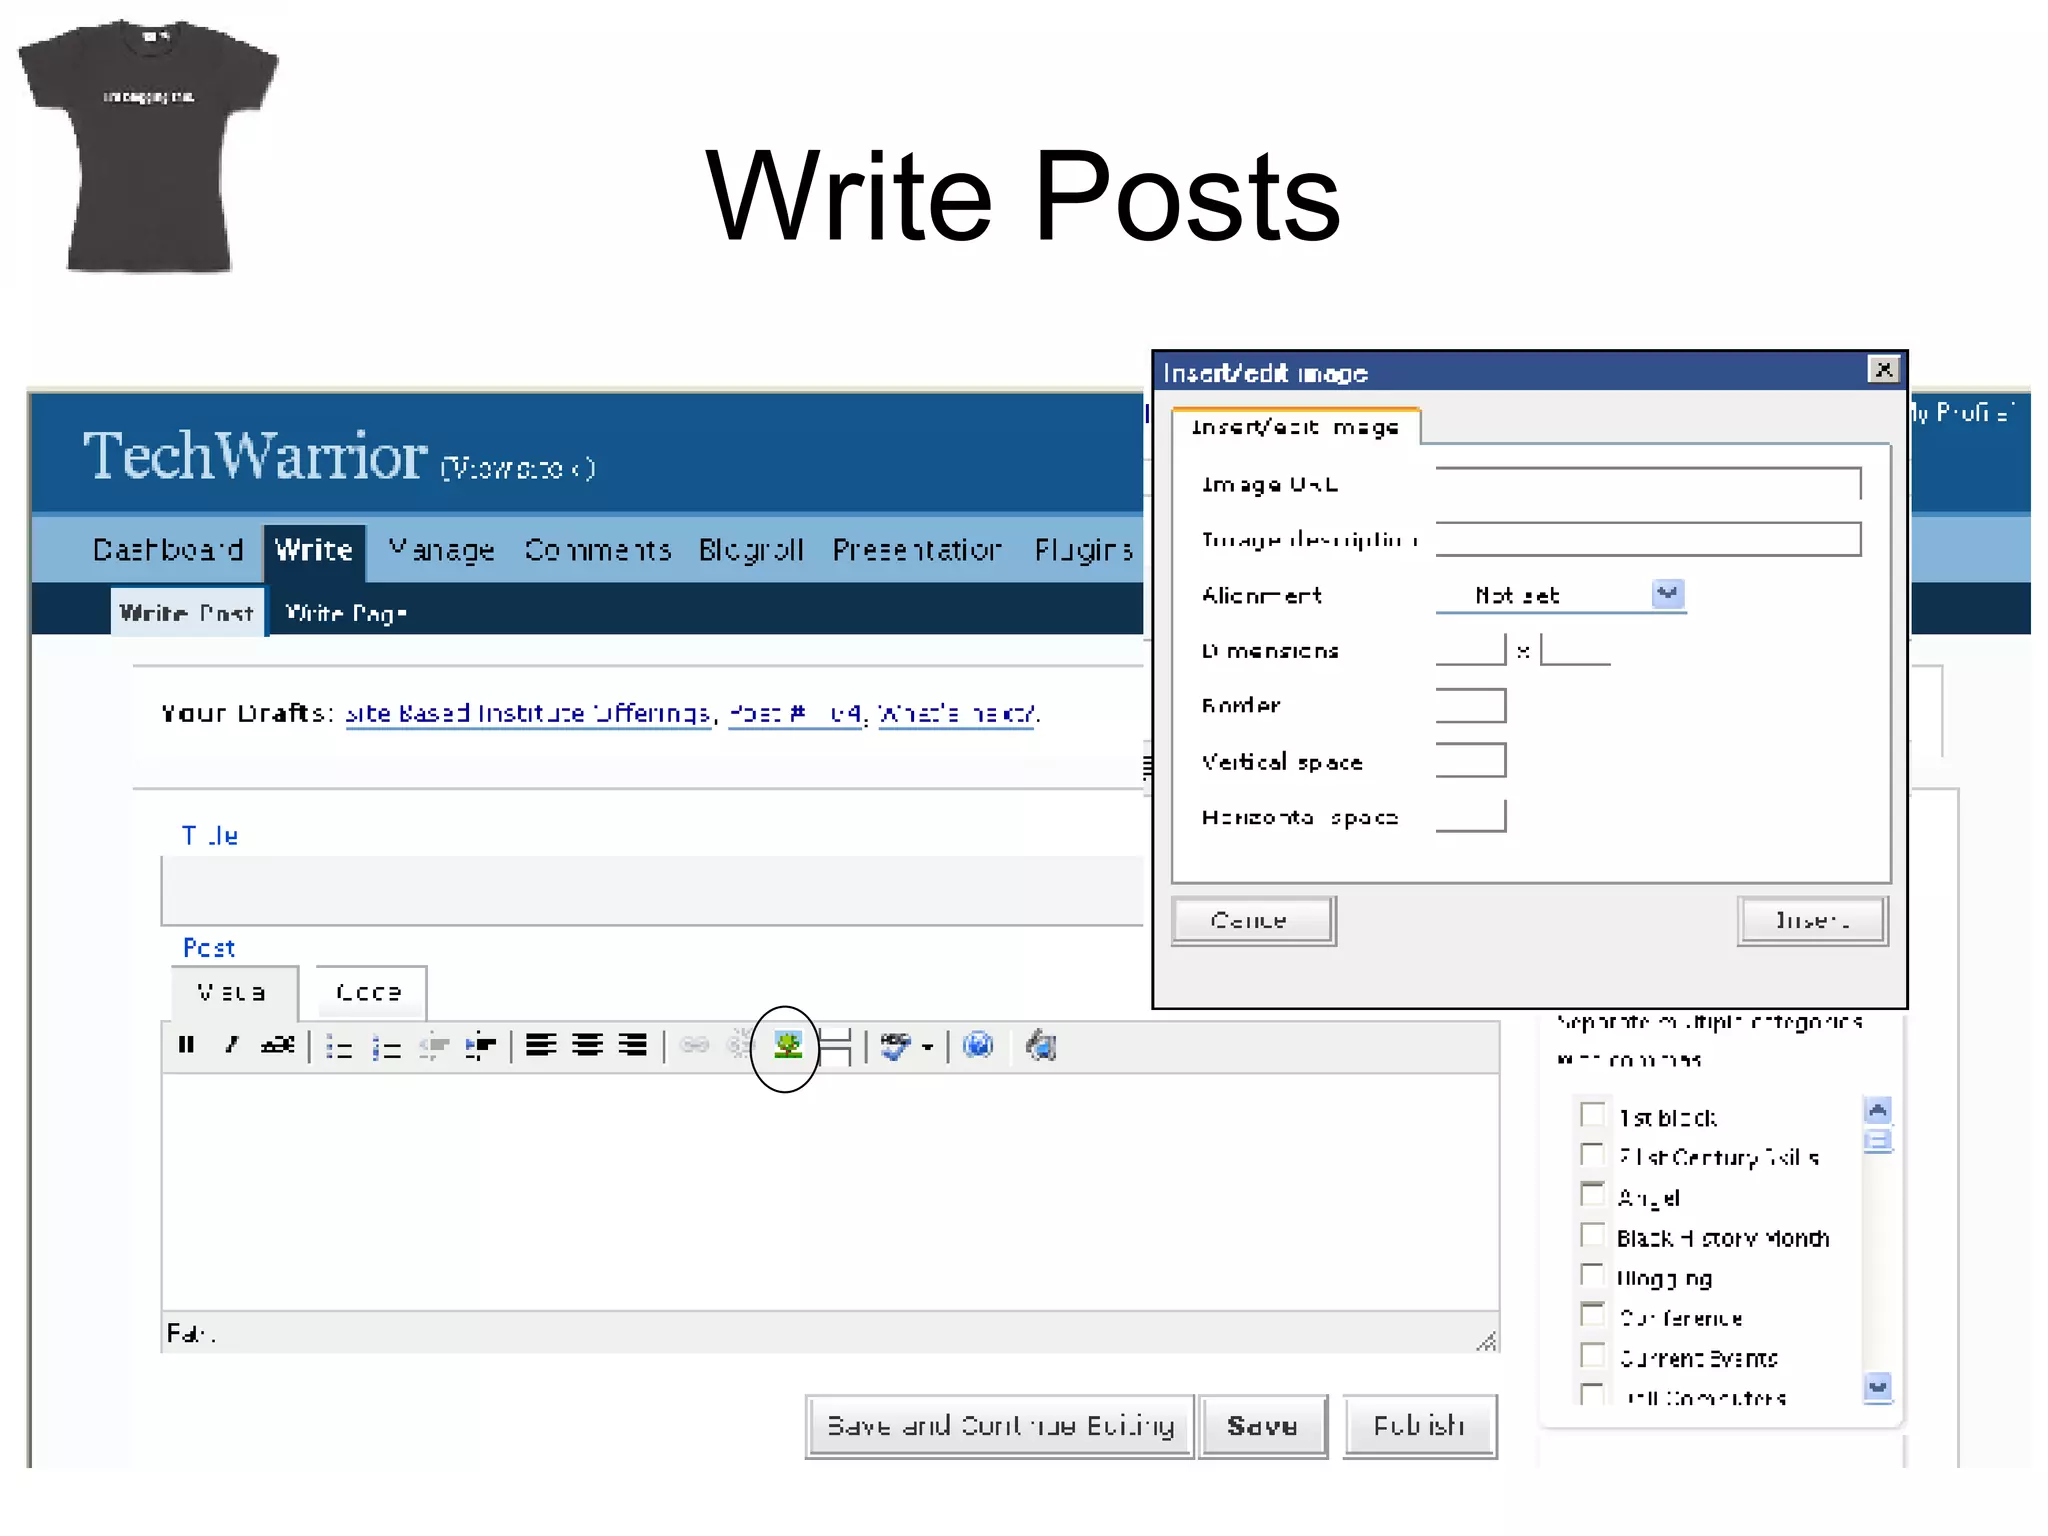
Task: Click the insert link chain icon
Action: click(x=694, y=1046)
